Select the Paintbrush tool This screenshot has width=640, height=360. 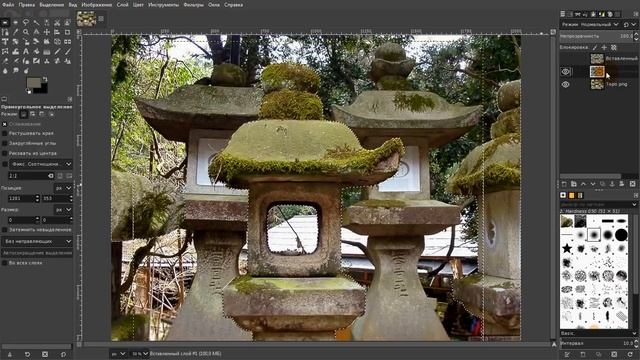(x=67, y=51)
